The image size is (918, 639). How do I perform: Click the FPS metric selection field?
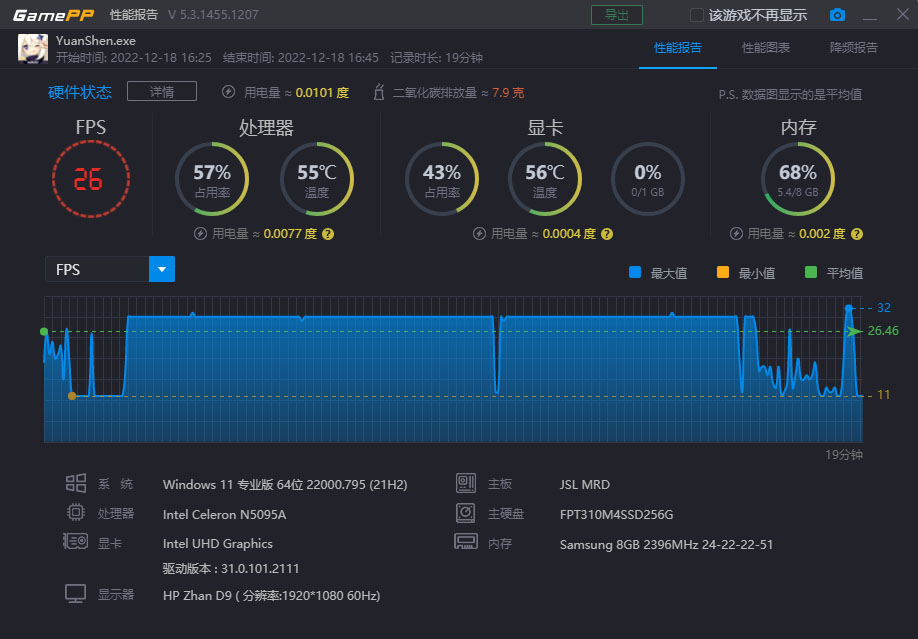click(97, 269)
